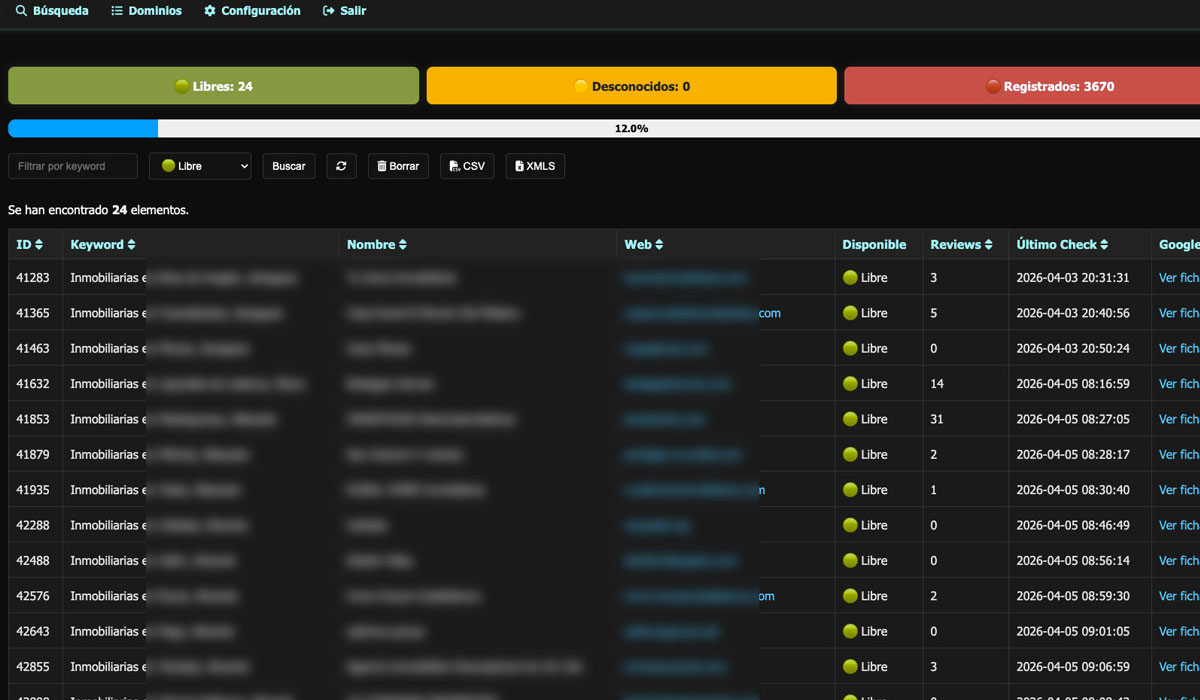1200x700 pixels.
Task: Click green Libre dot in row 42855
Action: (x=850, y=666)
